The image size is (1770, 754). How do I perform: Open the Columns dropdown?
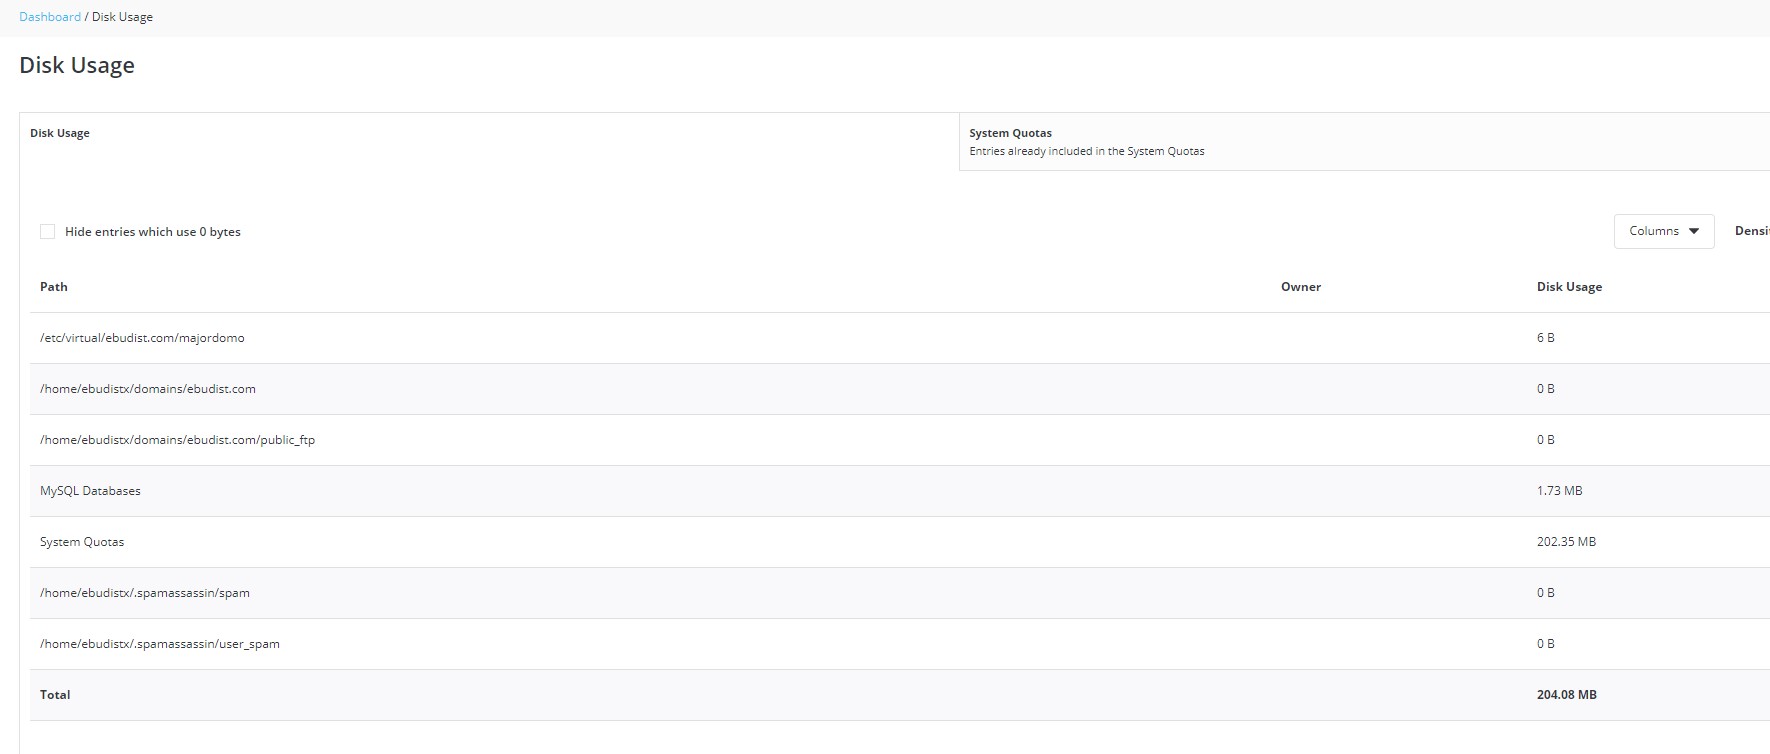[1663, 231]
